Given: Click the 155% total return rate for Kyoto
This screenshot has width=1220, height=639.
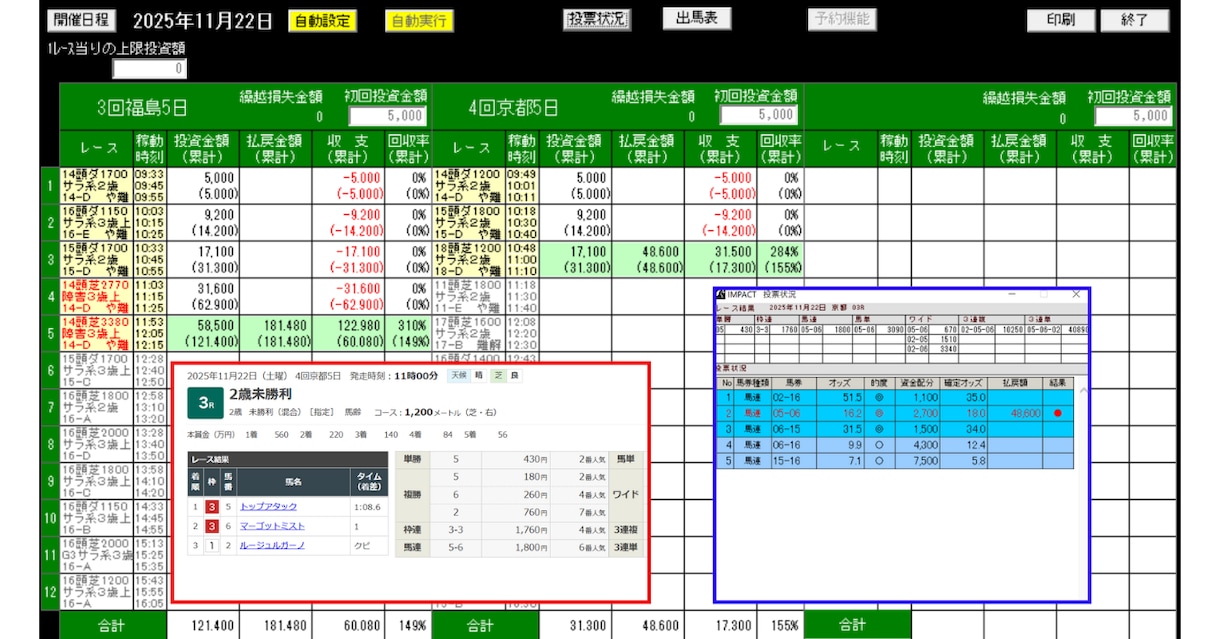Looking at the screenshot, I should pyautogui.click(x=784, y=626).
